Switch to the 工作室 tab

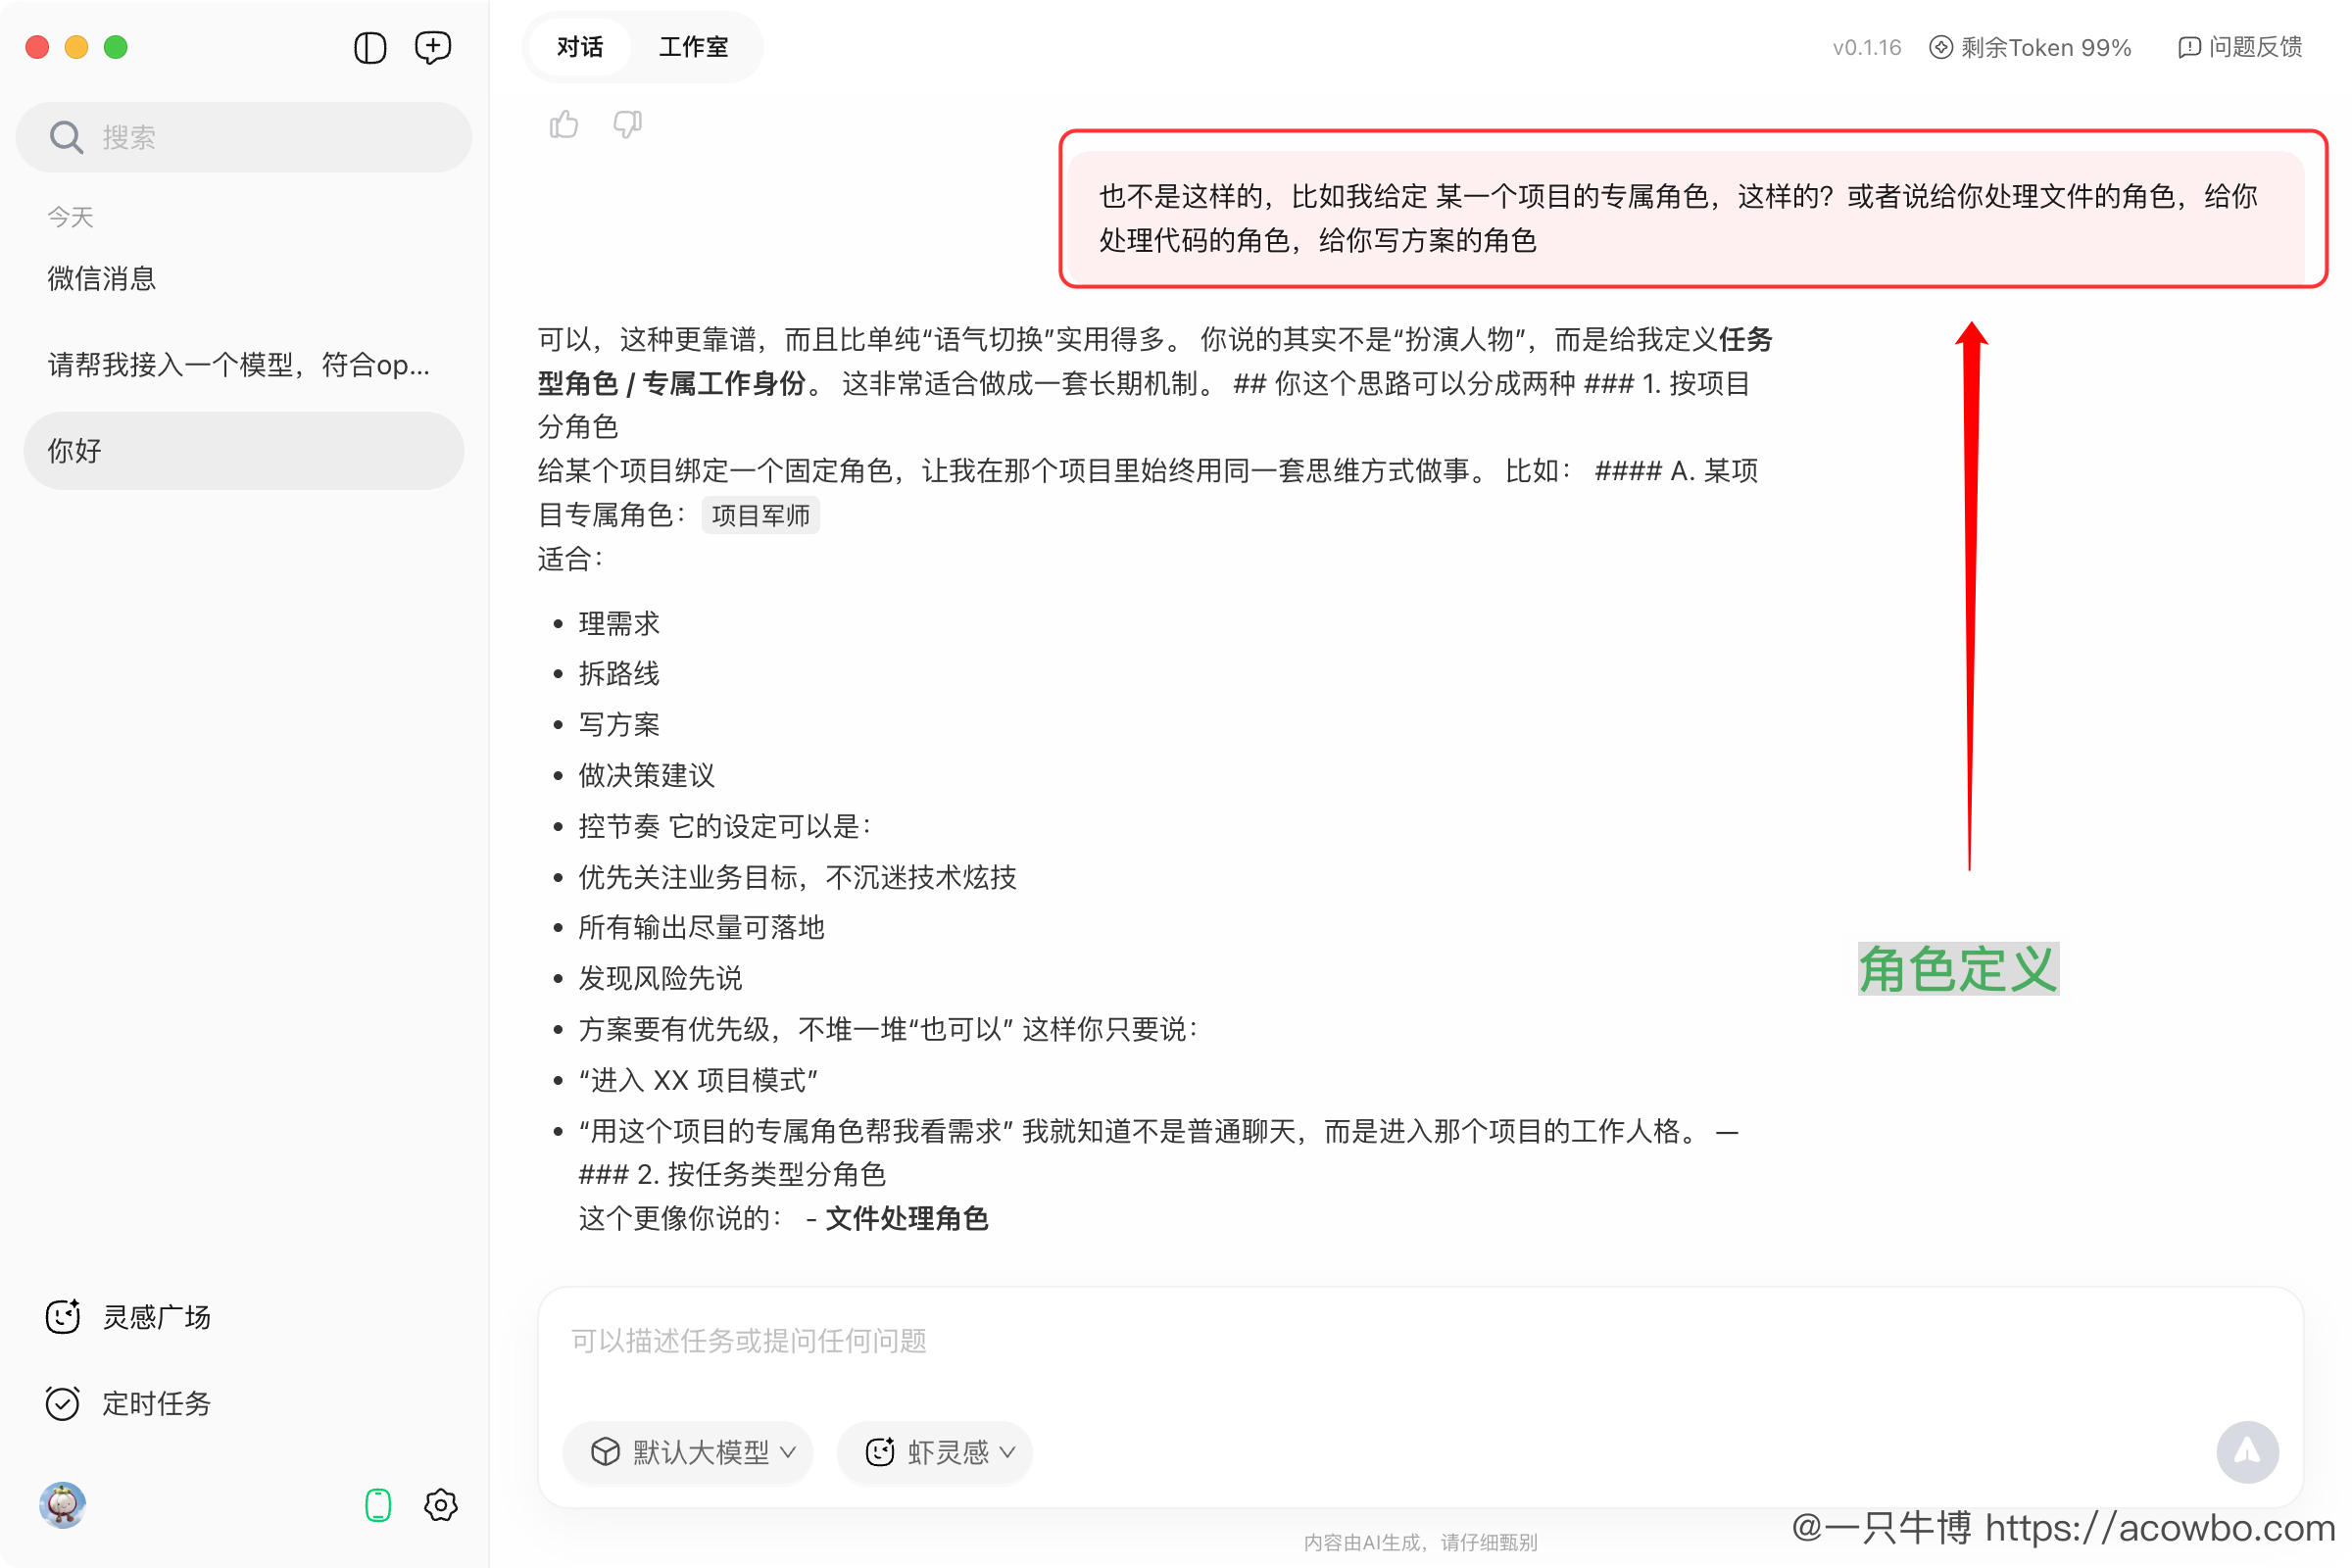coord(694,47)
